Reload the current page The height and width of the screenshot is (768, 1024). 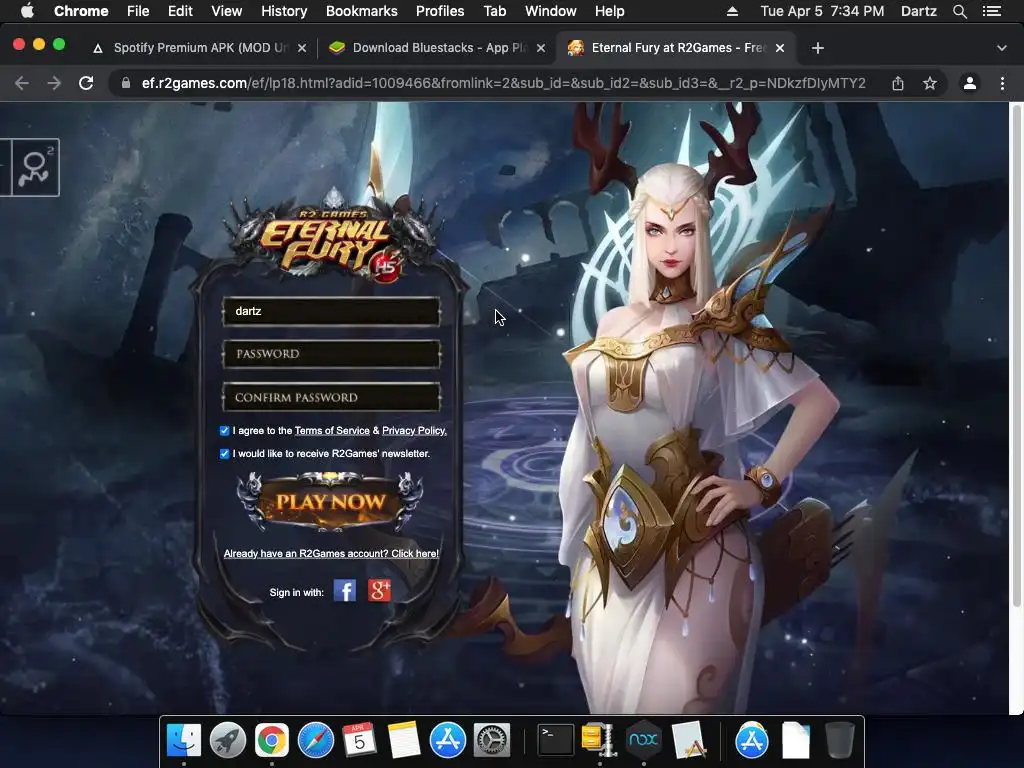pos(86,83)
